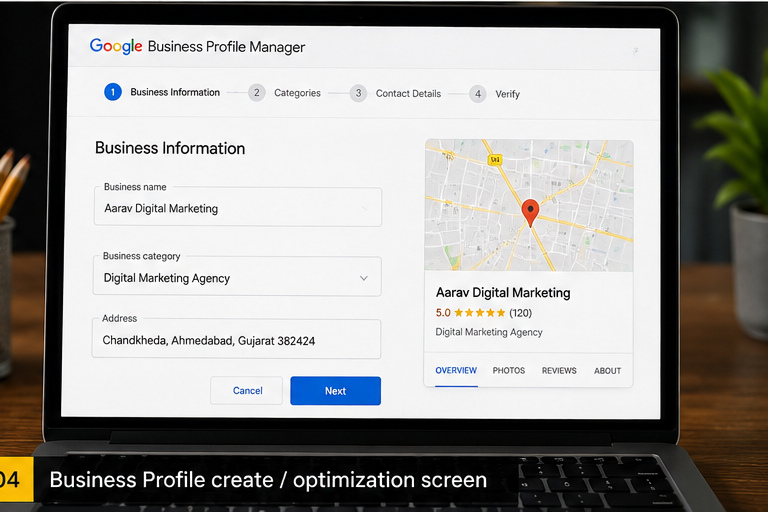Click the yellow highway shield on map
Screen dimensions: 768x512
495,160
